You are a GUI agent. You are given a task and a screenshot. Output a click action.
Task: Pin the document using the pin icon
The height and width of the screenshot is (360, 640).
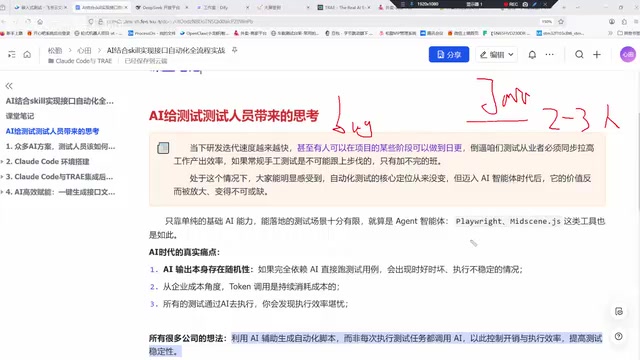pos(234,50)
